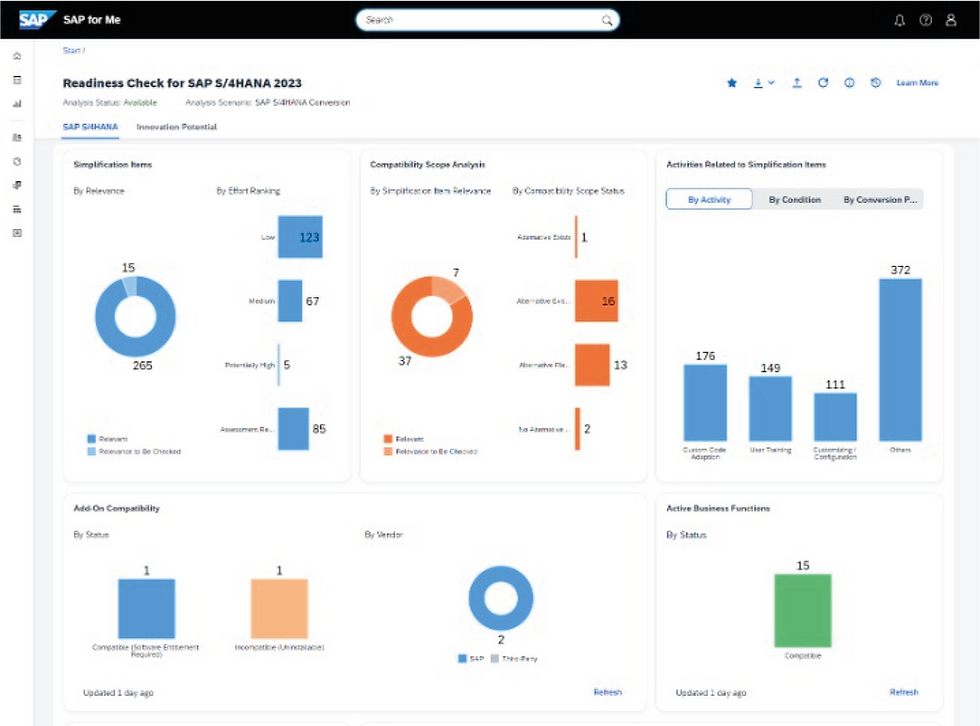The width and height of the screenshot is (980, 726).
Task: Open the history clock icon
Action: point(876,82)
